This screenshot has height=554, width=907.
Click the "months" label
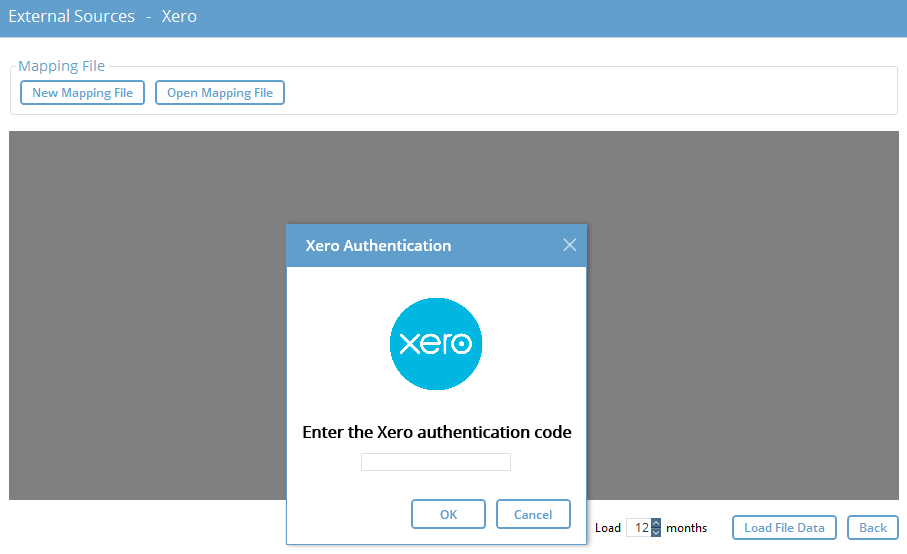pos(686,527)
